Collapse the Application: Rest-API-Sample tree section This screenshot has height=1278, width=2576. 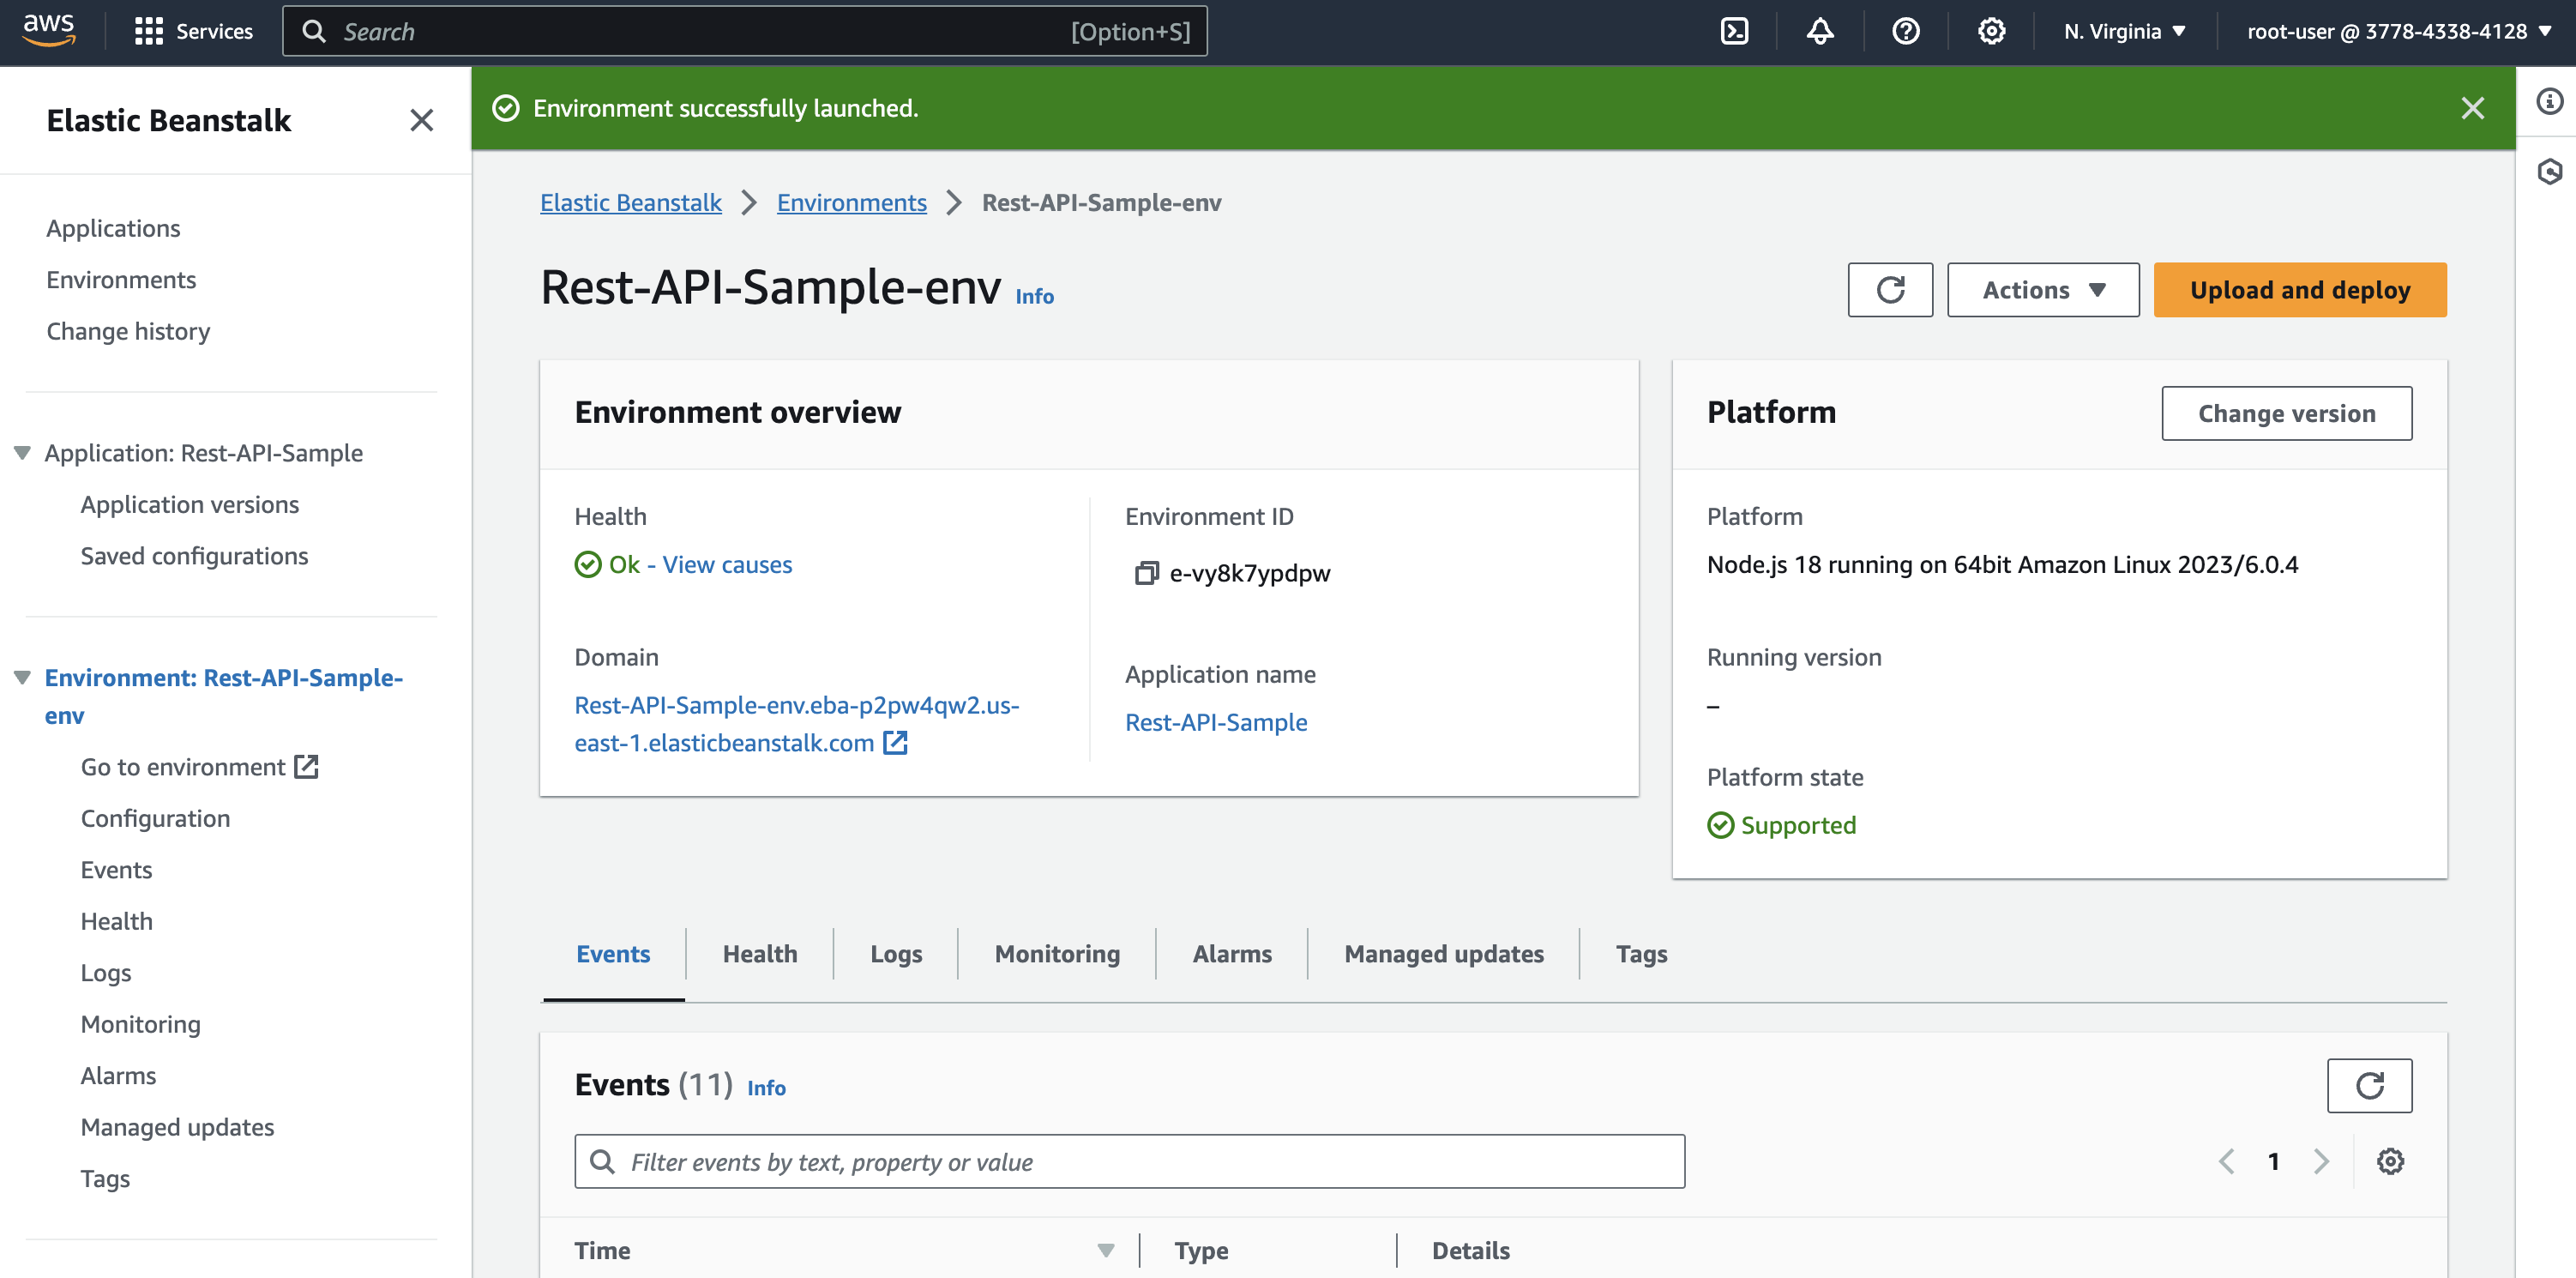[x=22, y=453]
